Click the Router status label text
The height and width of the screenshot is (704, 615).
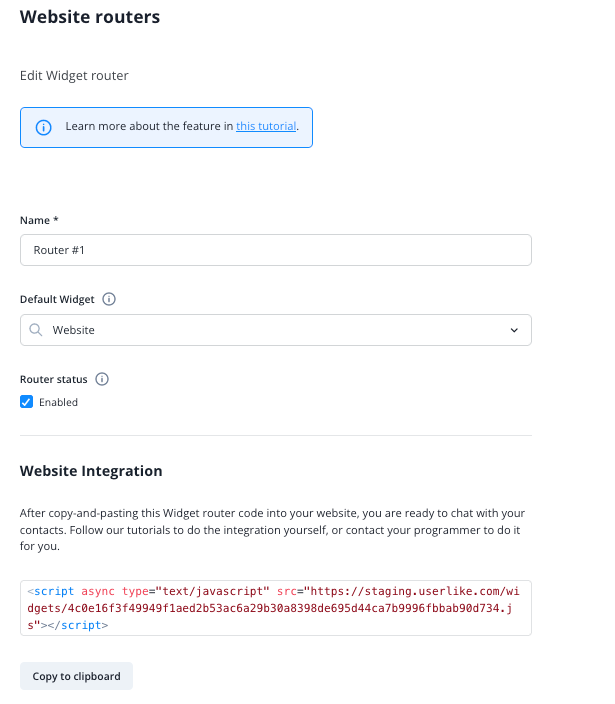(53, 379)
